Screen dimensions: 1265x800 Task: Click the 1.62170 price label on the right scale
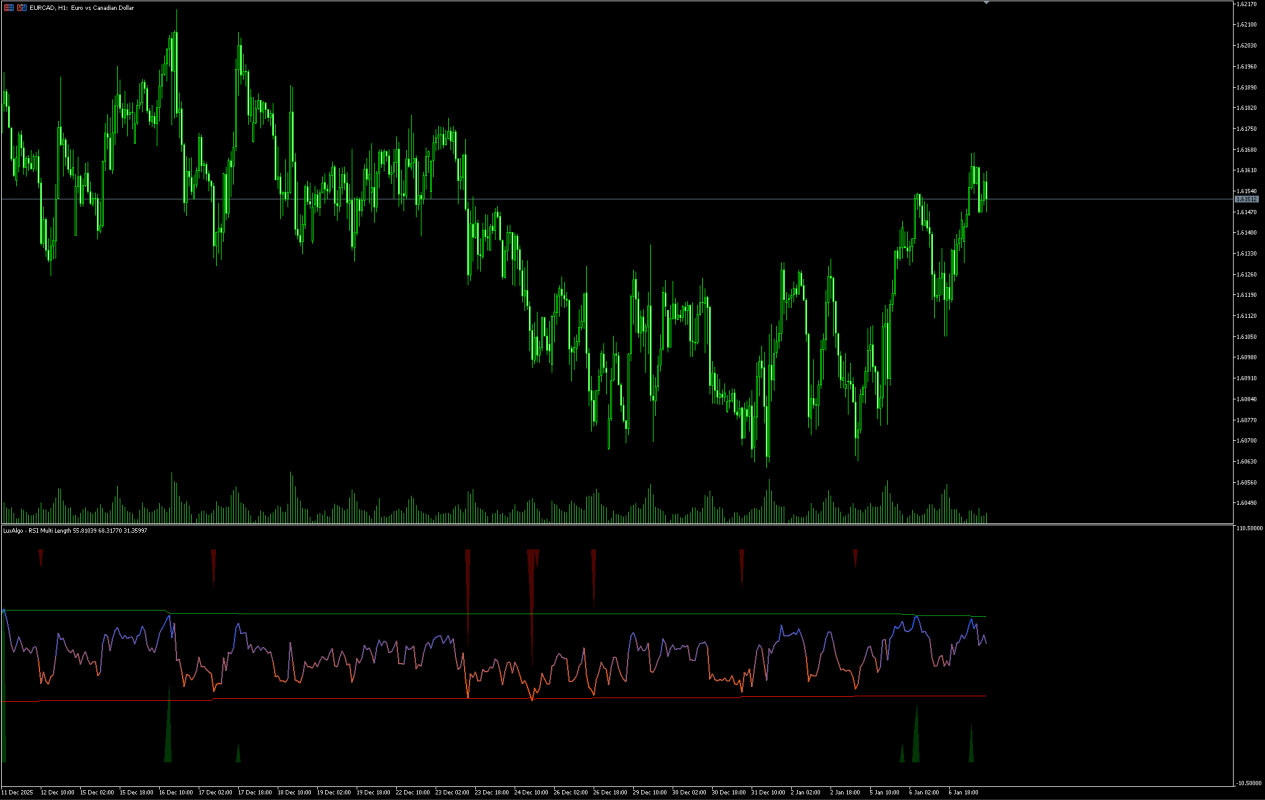point(1247,4)
